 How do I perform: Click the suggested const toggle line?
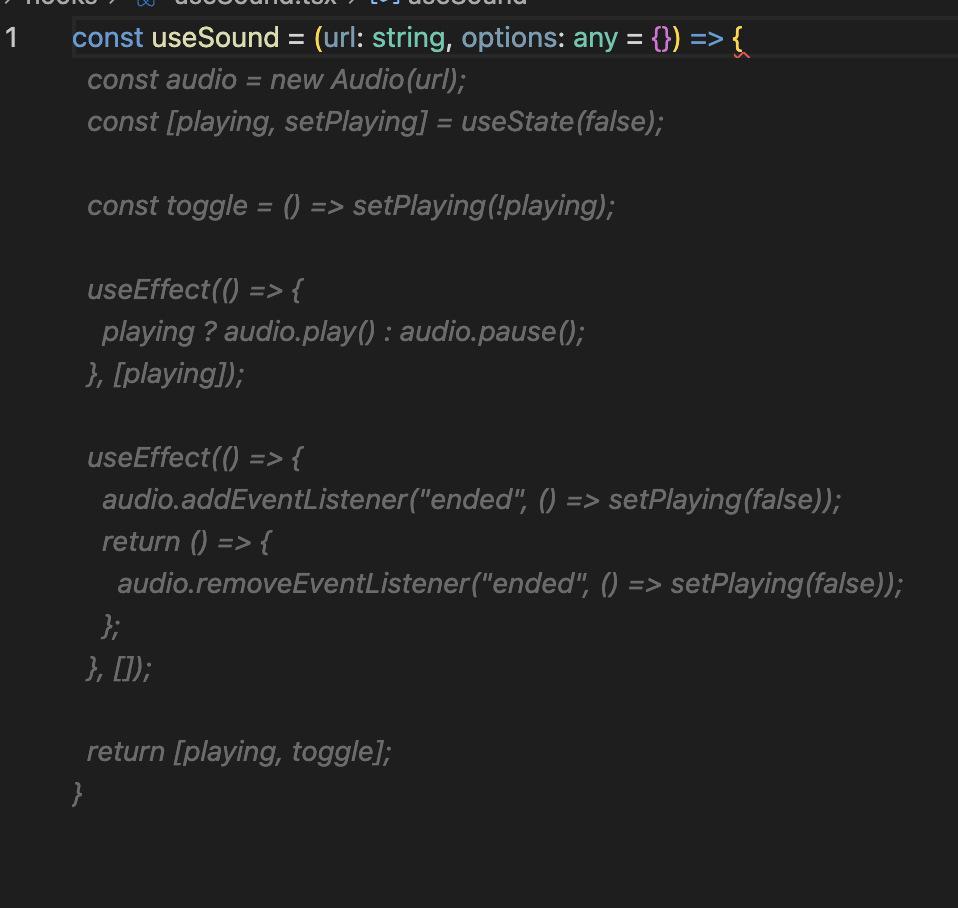click(x=350, y=206)
